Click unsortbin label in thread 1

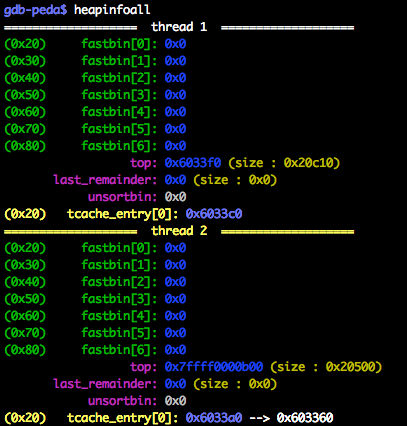click(122, 197)
